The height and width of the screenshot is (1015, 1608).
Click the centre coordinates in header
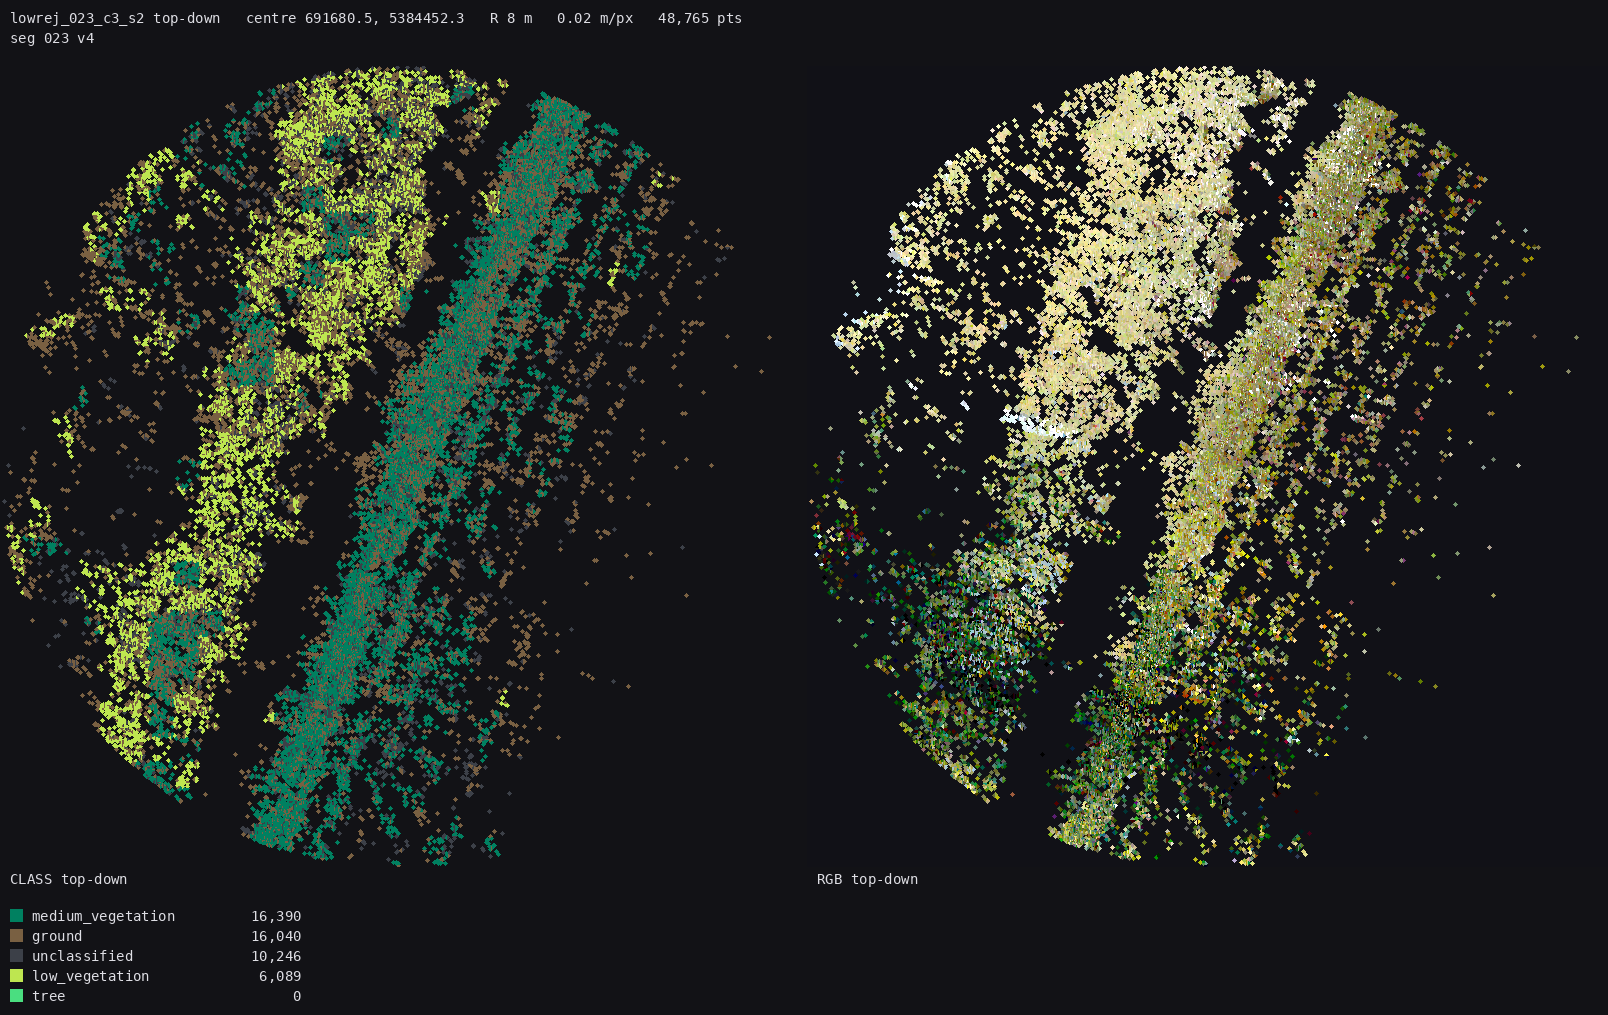pyautogui.click(x=355, y=18)
